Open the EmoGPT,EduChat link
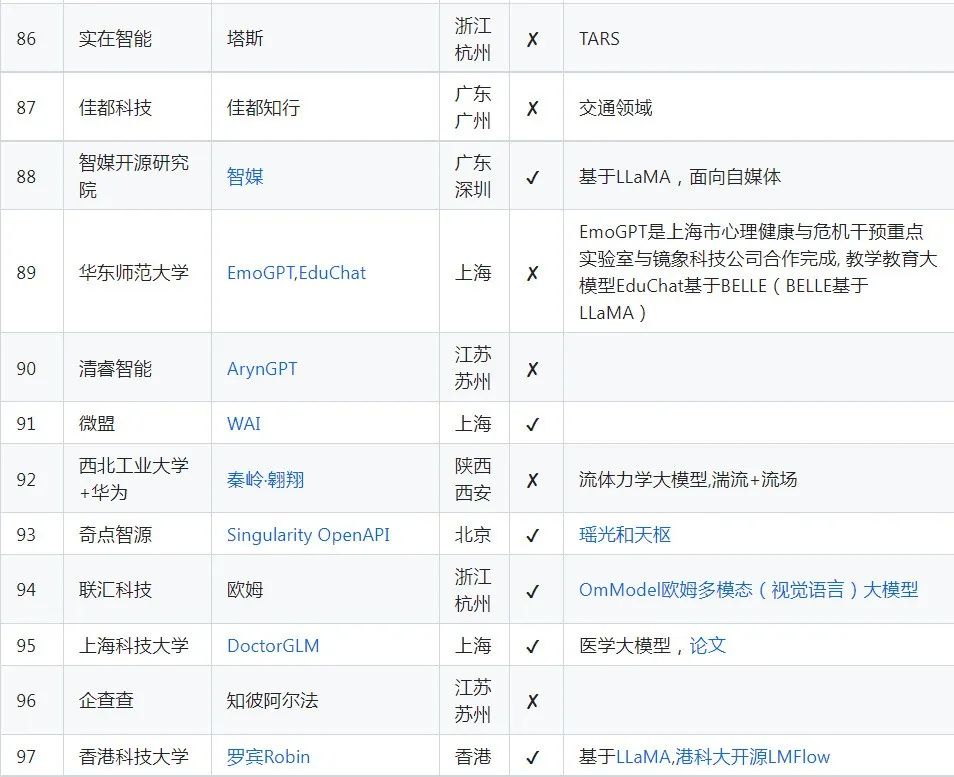The height and width of the screenshot is (777, 954). pyautogui.click(x=296, y=273)
